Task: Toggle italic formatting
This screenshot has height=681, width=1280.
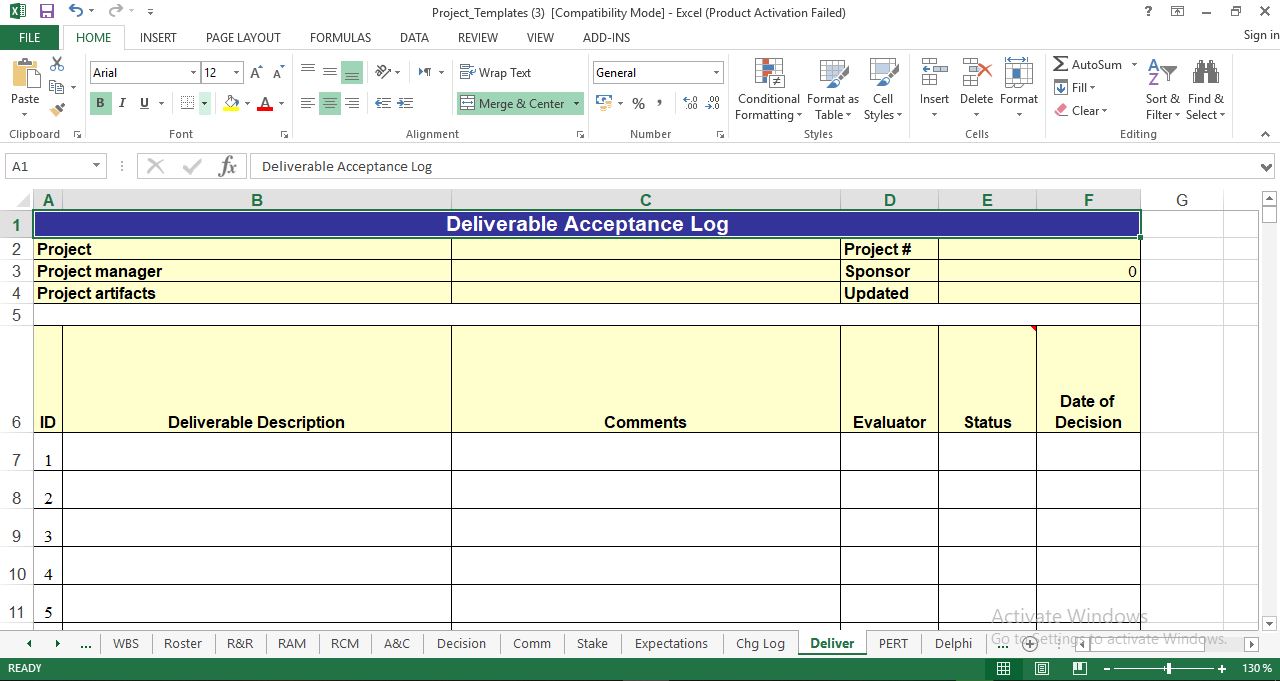Action: click(121, 103)
